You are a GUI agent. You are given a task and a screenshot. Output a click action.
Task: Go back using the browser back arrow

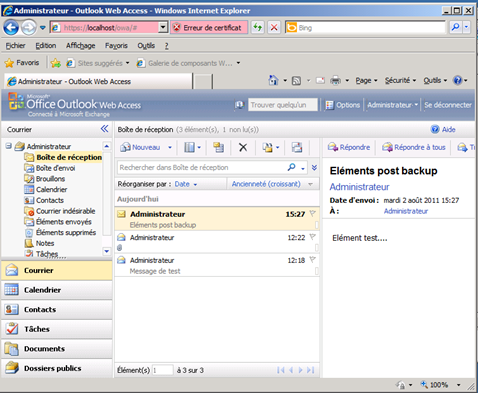[11, 28]
